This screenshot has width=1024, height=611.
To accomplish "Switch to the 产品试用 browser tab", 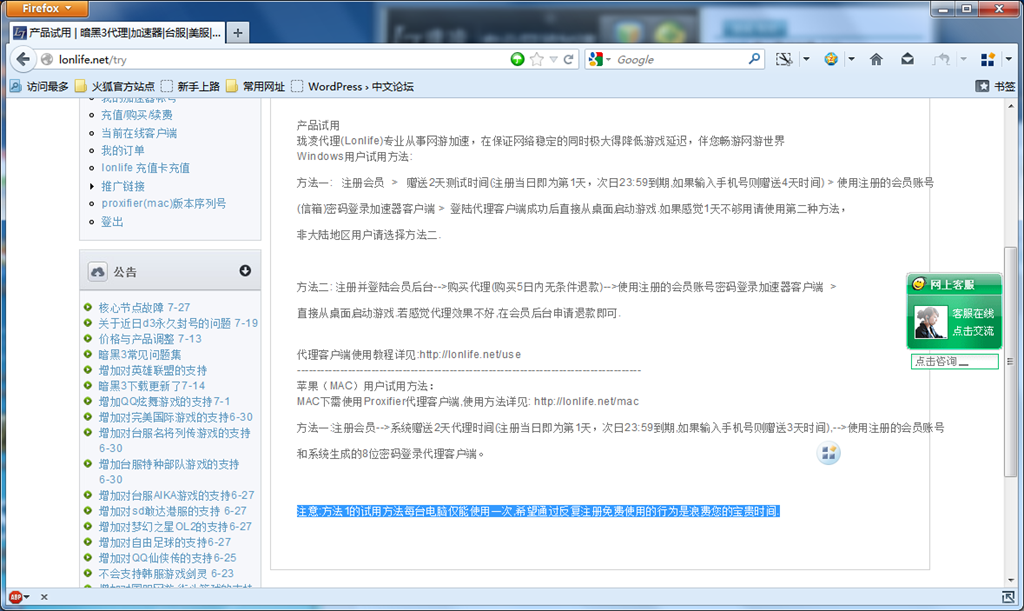I will (118, 33).
